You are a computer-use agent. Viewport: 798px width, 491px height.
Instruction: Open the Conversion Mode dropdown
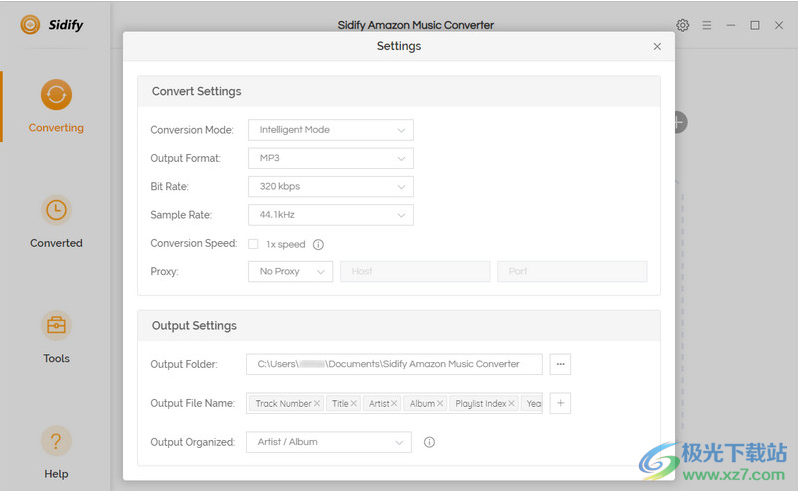[x=331, y=130]
